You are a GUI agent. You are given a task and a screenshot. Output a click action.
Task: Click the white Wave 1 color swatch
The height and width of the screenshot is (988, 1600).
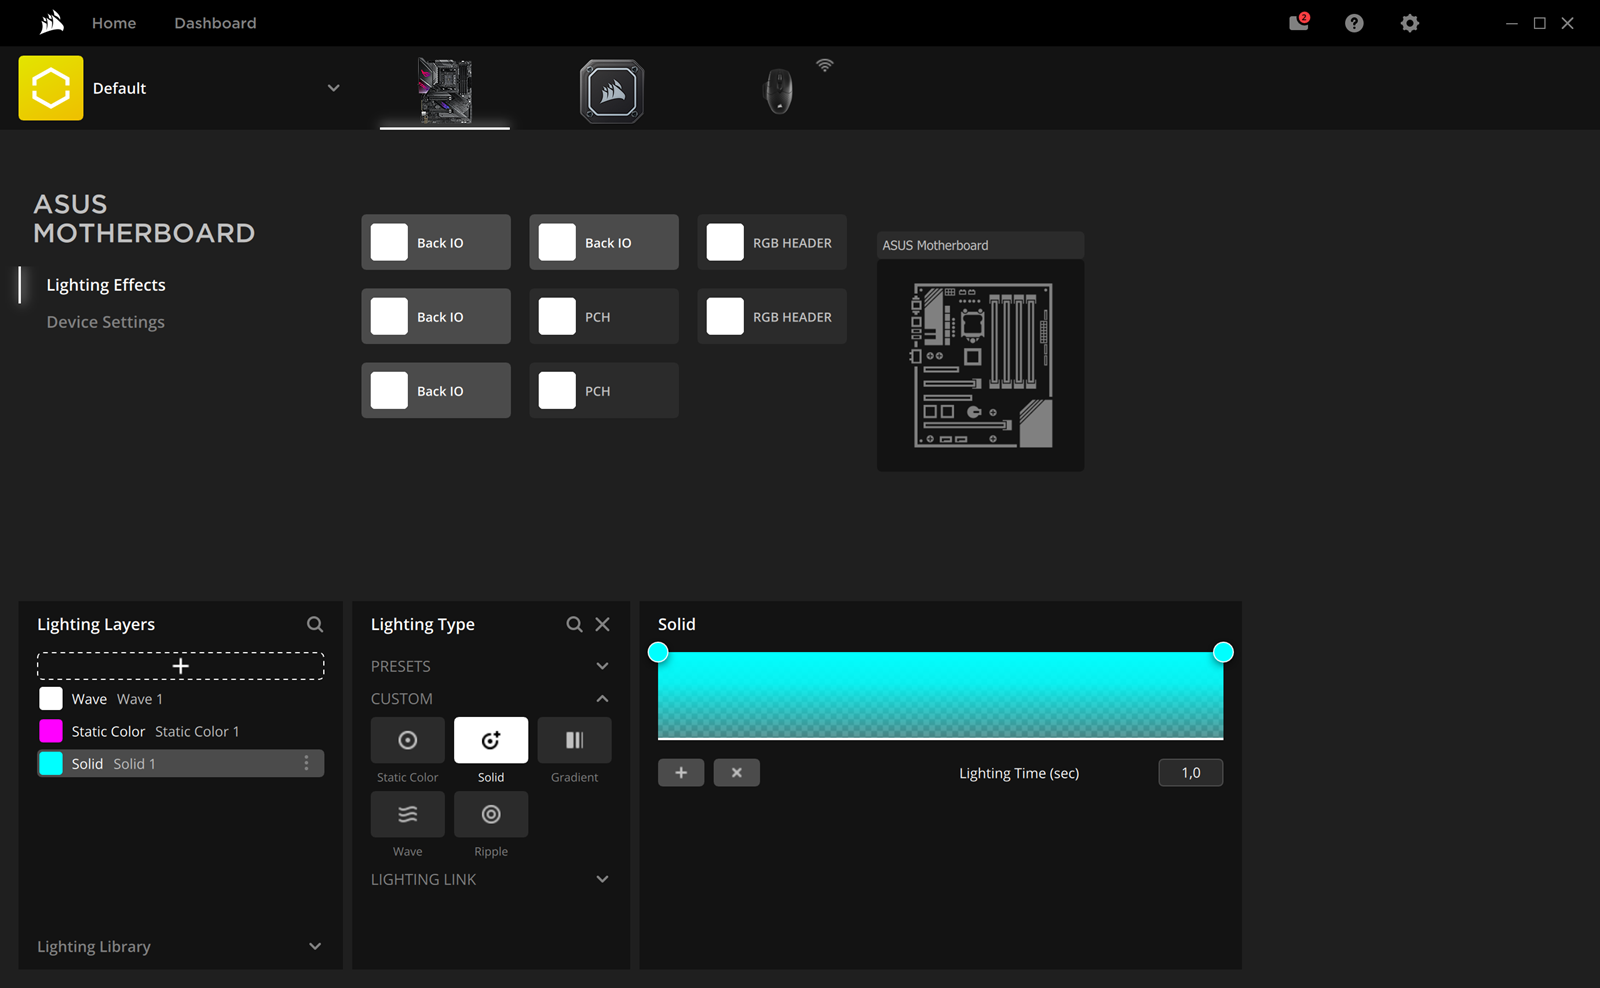51,699
